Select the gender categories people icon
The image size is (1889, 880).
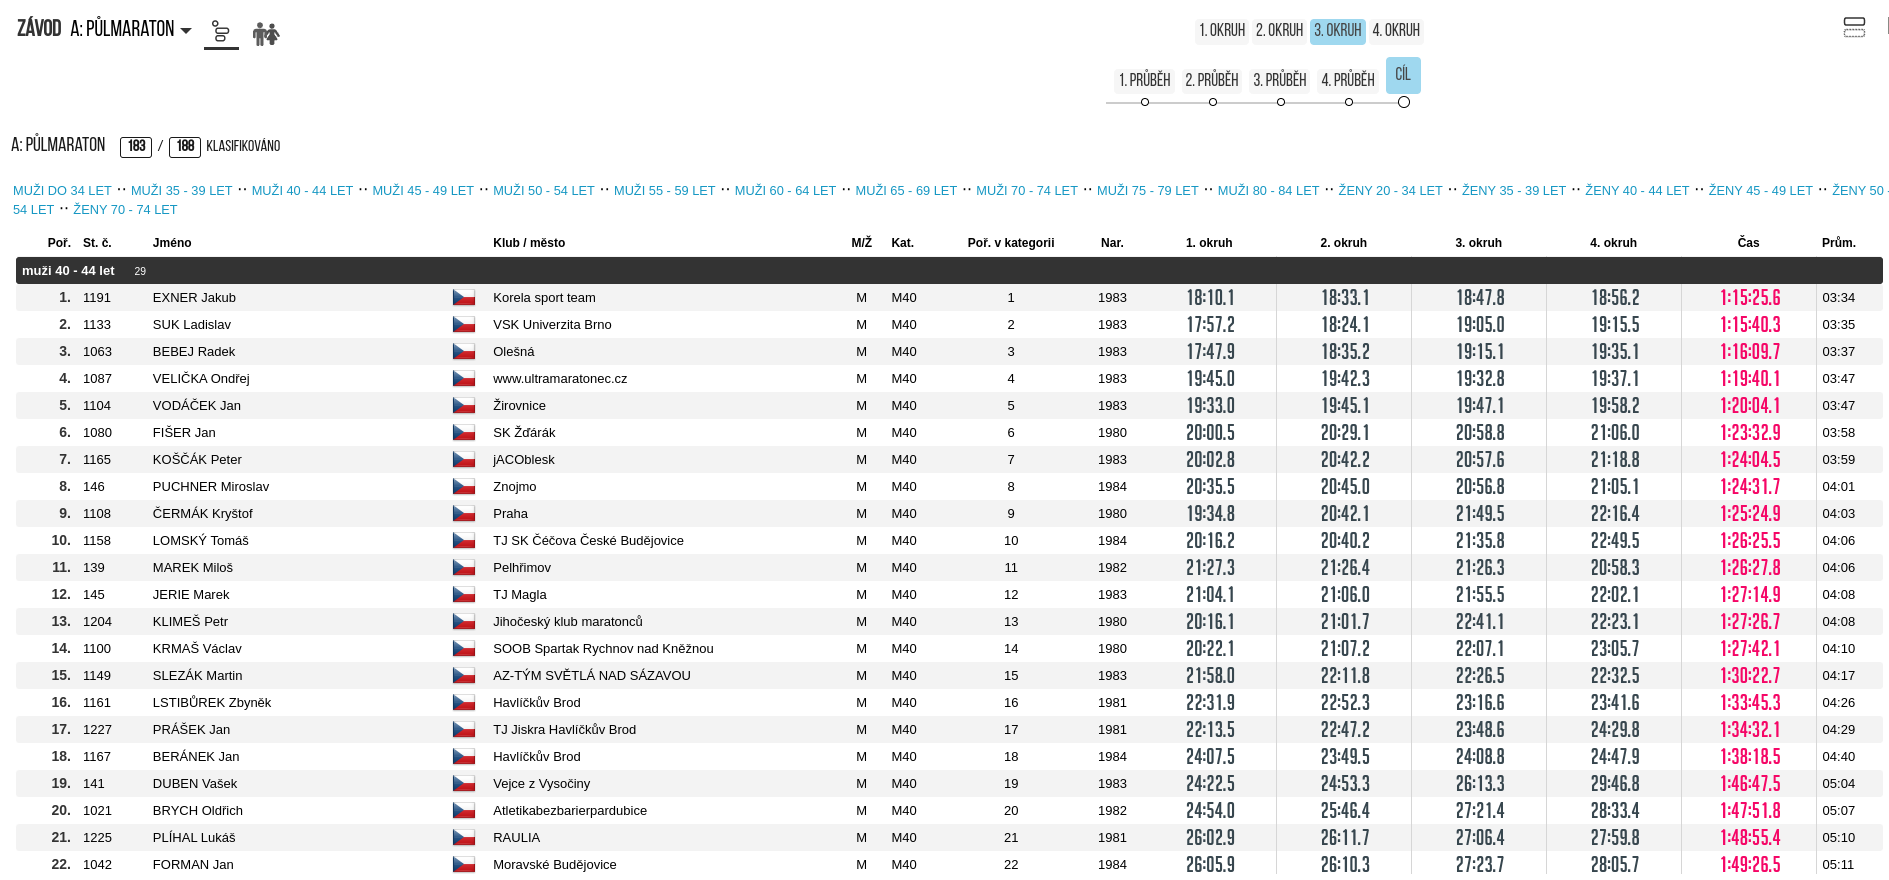pos(266,34)
